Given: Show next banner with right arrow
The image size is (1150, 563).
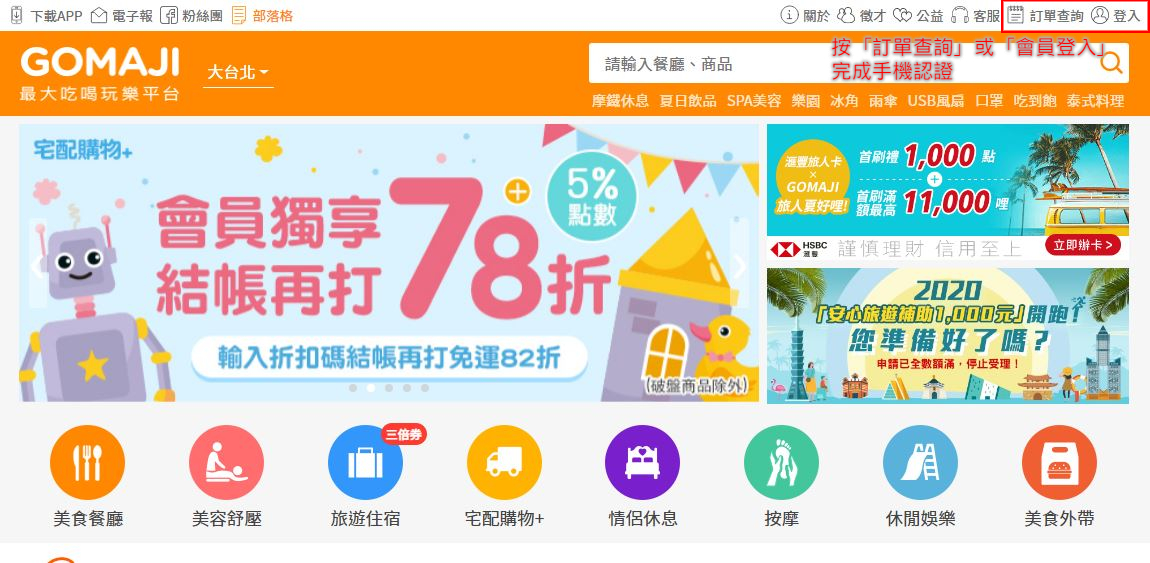Looking at the screenshot, I should click(x=739, y=266).
